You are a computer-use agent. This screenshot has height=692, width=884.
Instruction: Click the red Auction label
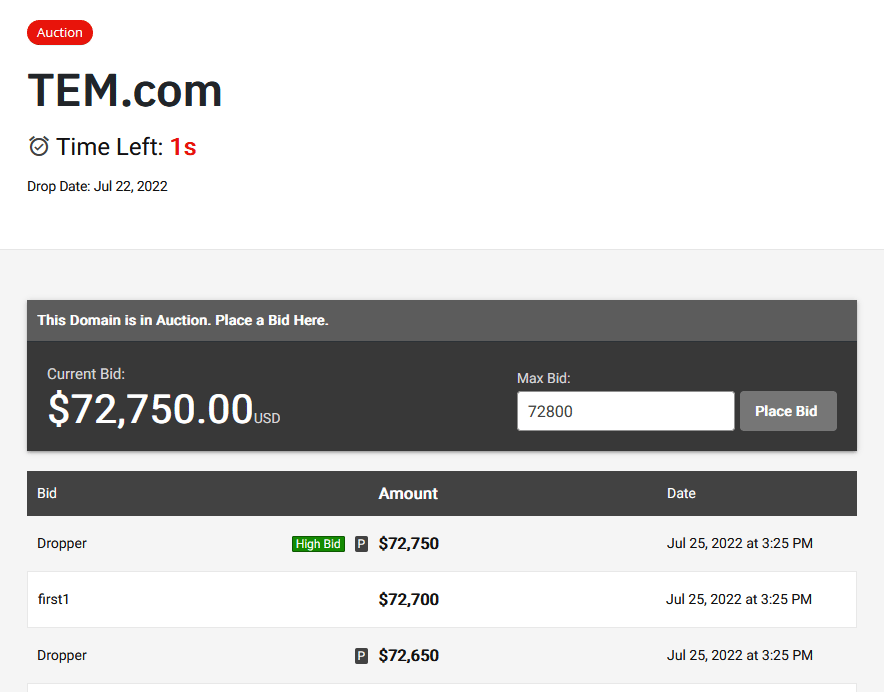point(60,33)
